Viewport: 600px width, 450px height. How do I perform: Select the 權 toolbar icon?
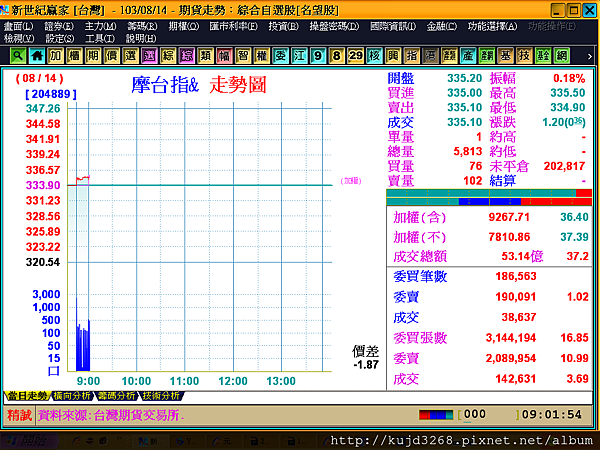pyautogui.click(x=262, y=56)
